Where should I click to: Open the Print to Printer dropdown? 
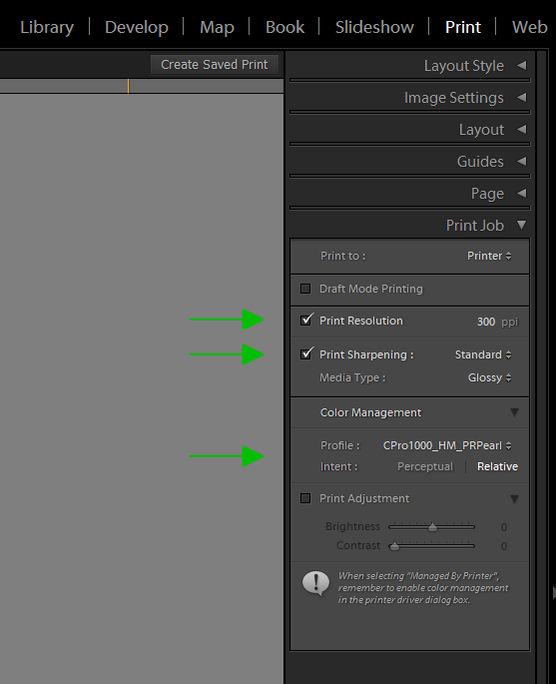point(489,256)
